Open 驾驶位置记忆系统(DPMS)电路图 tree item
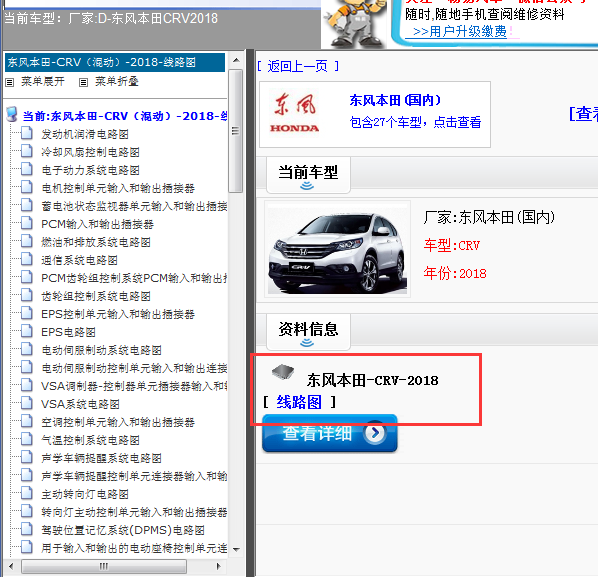The width and height of the screenshot is (598, 577). click(x=123, y=530)
